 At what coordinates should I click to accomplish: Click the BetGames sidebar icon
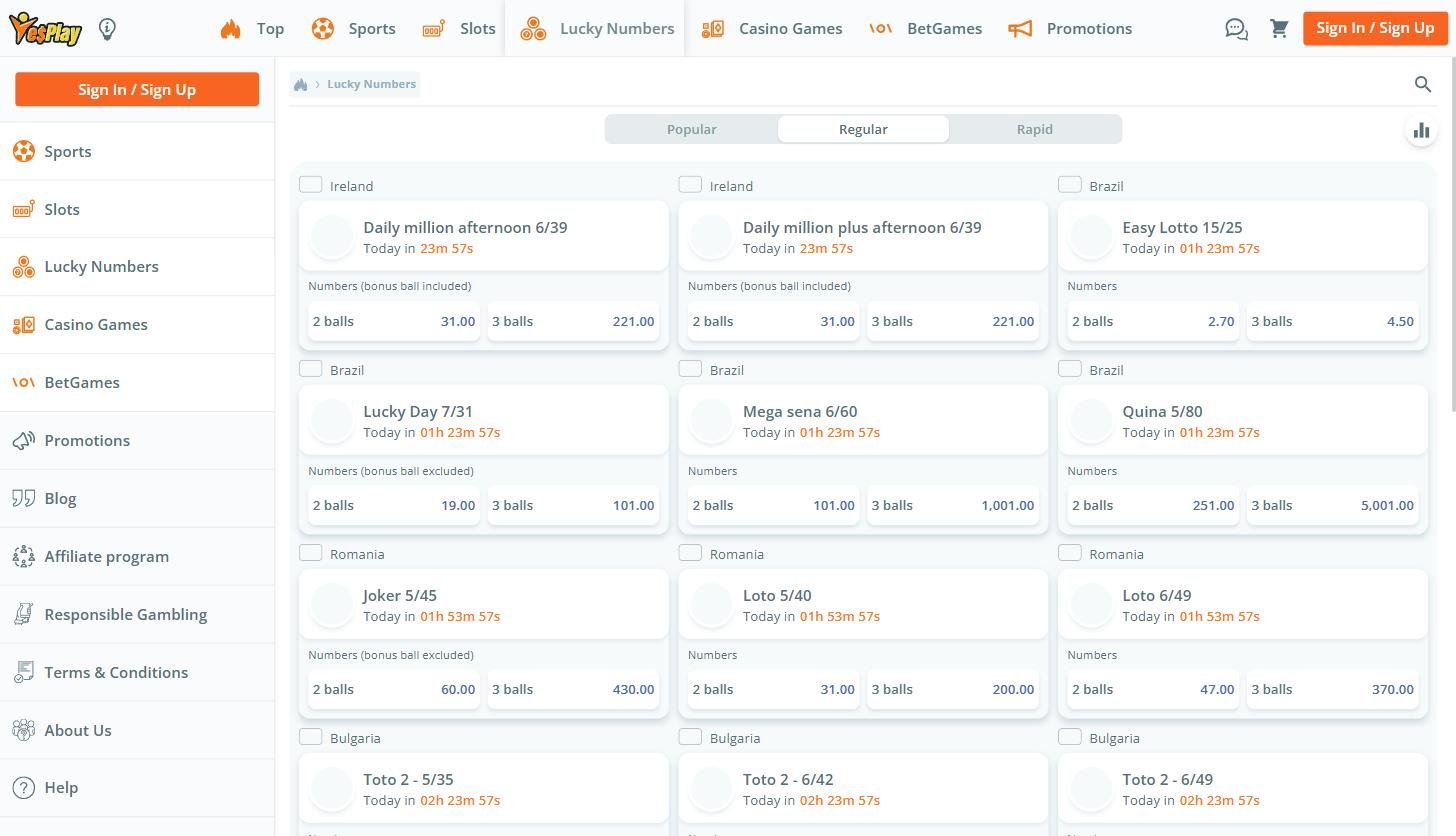click(x=23, y=383)
